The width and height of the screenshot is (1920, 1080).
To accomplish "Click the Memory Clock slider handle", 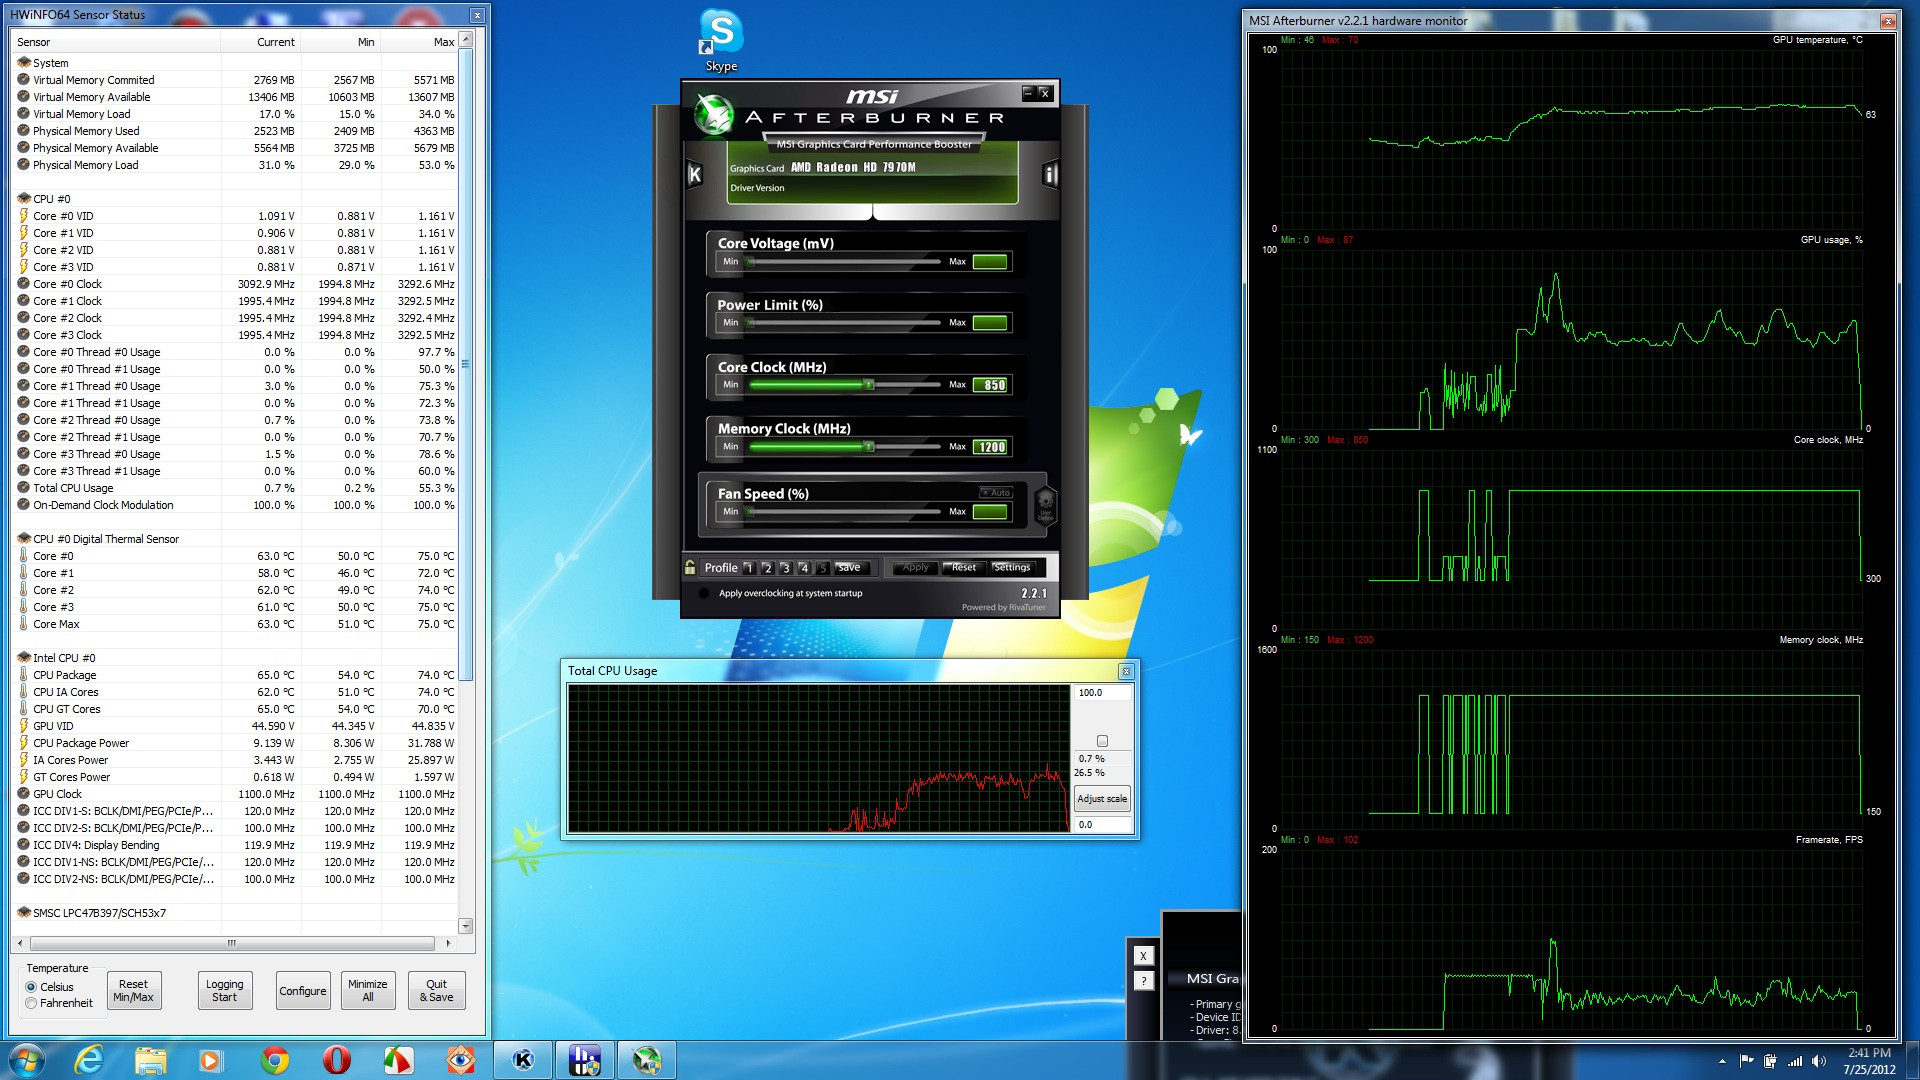I will coord(868,446).
